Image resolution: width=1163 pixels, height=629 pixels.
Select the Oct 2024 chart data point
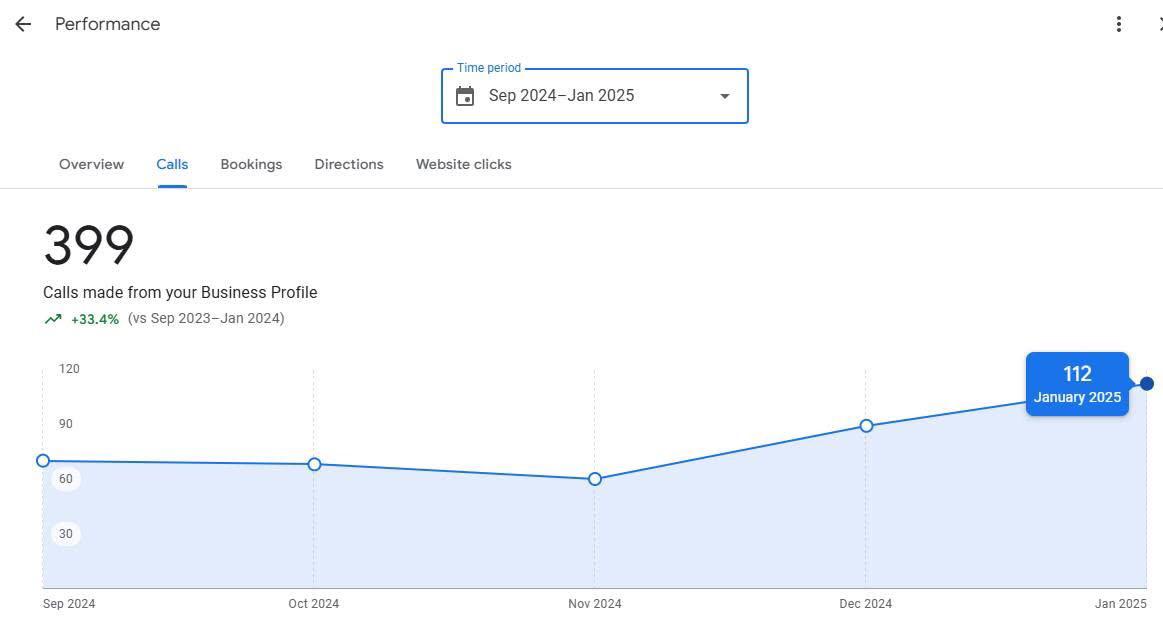coord(314,464)
